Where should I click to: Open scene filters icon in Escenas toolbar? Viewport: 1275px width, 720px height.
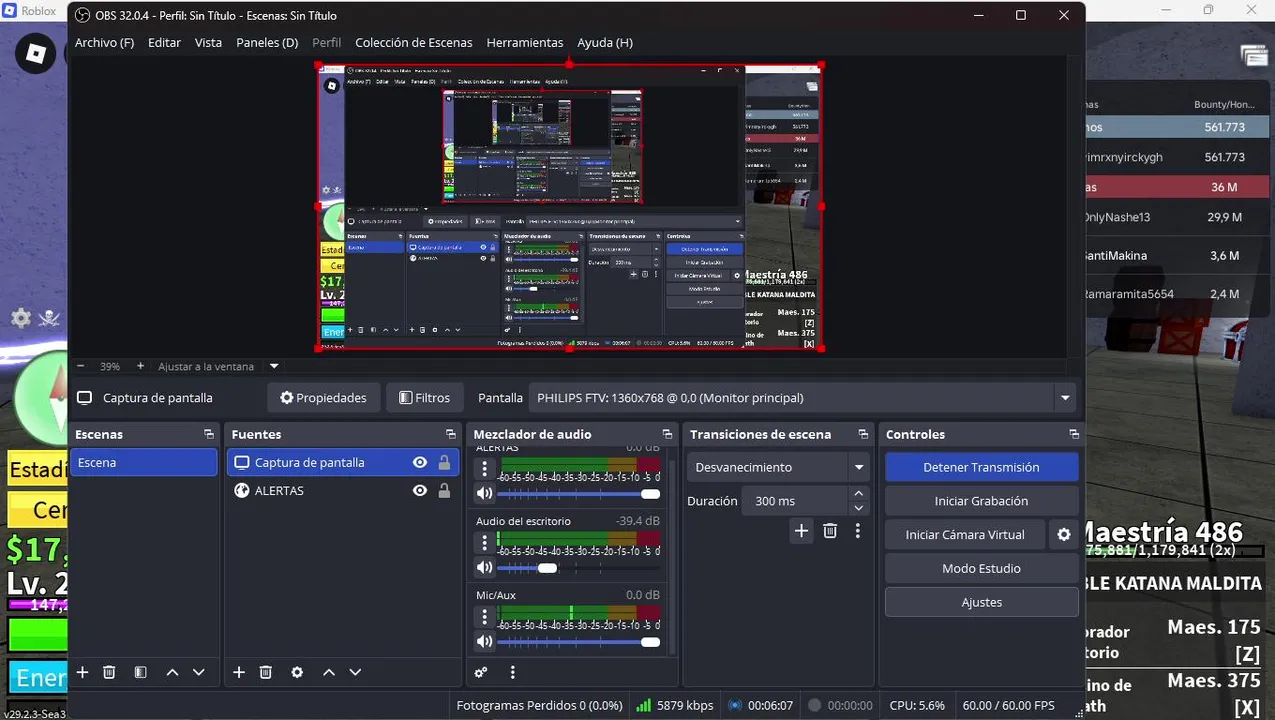tap(141, 673)
